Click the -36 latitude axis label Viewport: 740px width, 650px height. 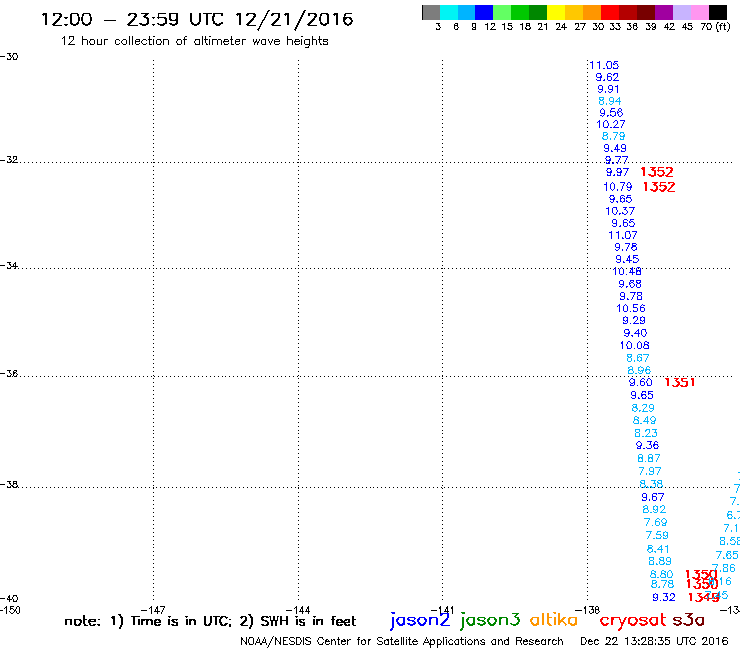(x=9, y=374)
